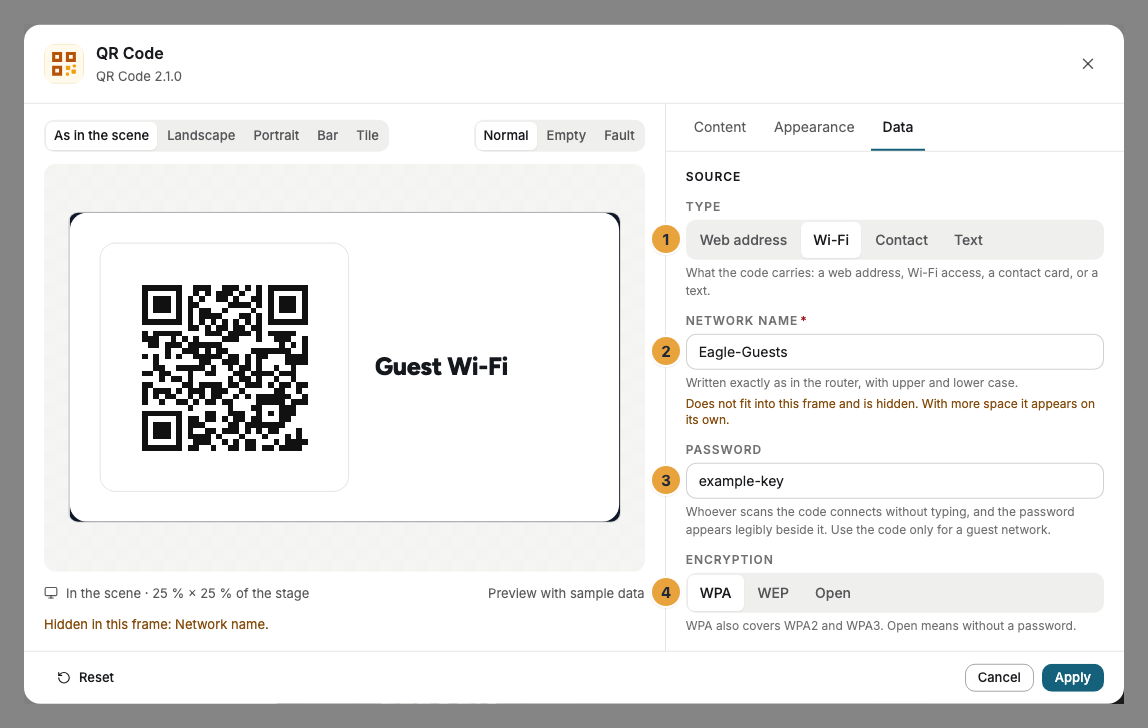Click the NETWORK NAME label
1148x728 pixels.
741,321
